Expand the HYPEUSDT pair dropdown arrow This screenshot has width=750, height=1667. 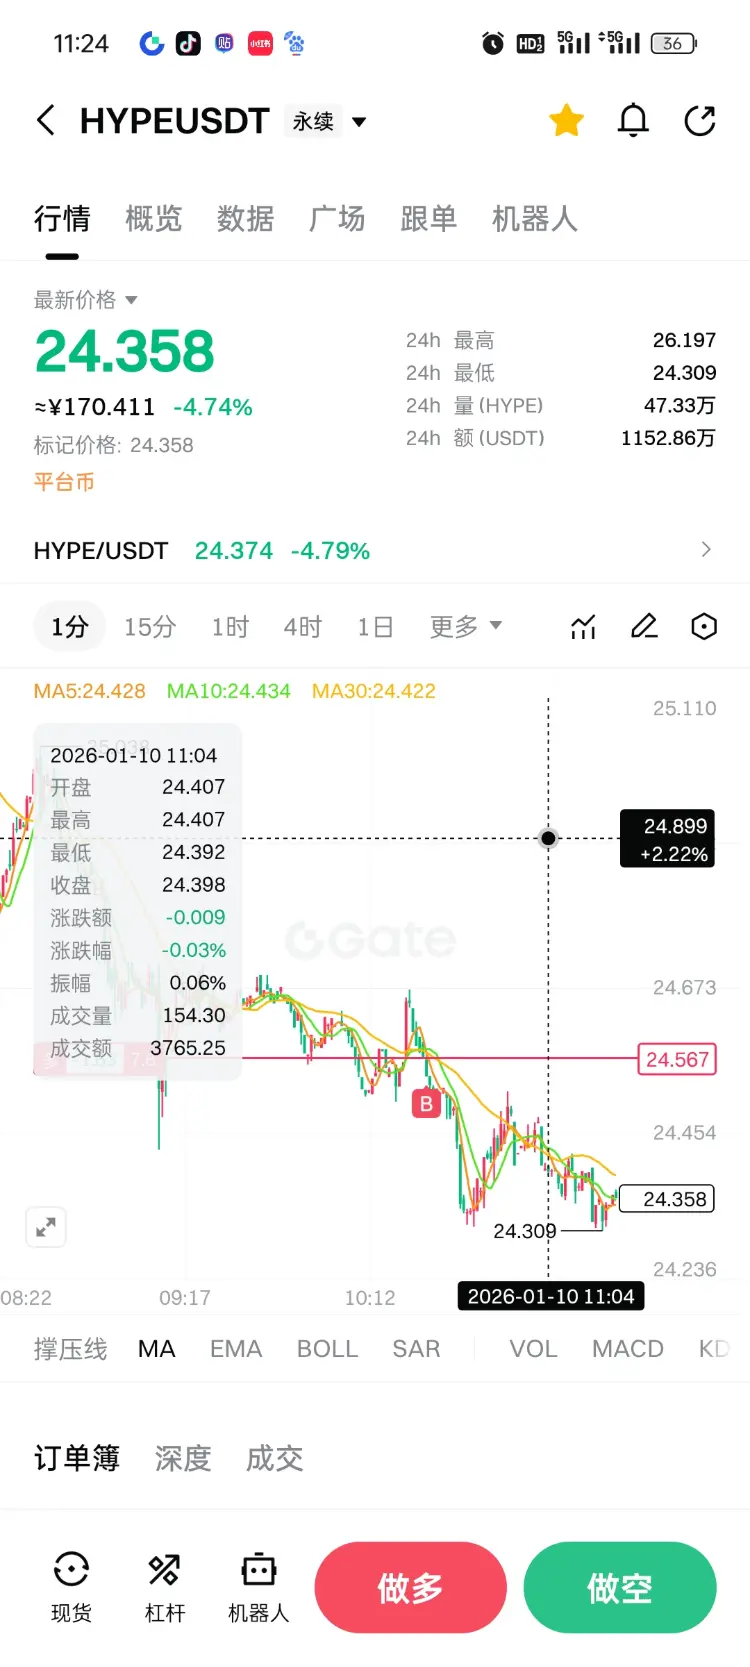[x=359, y=122]
